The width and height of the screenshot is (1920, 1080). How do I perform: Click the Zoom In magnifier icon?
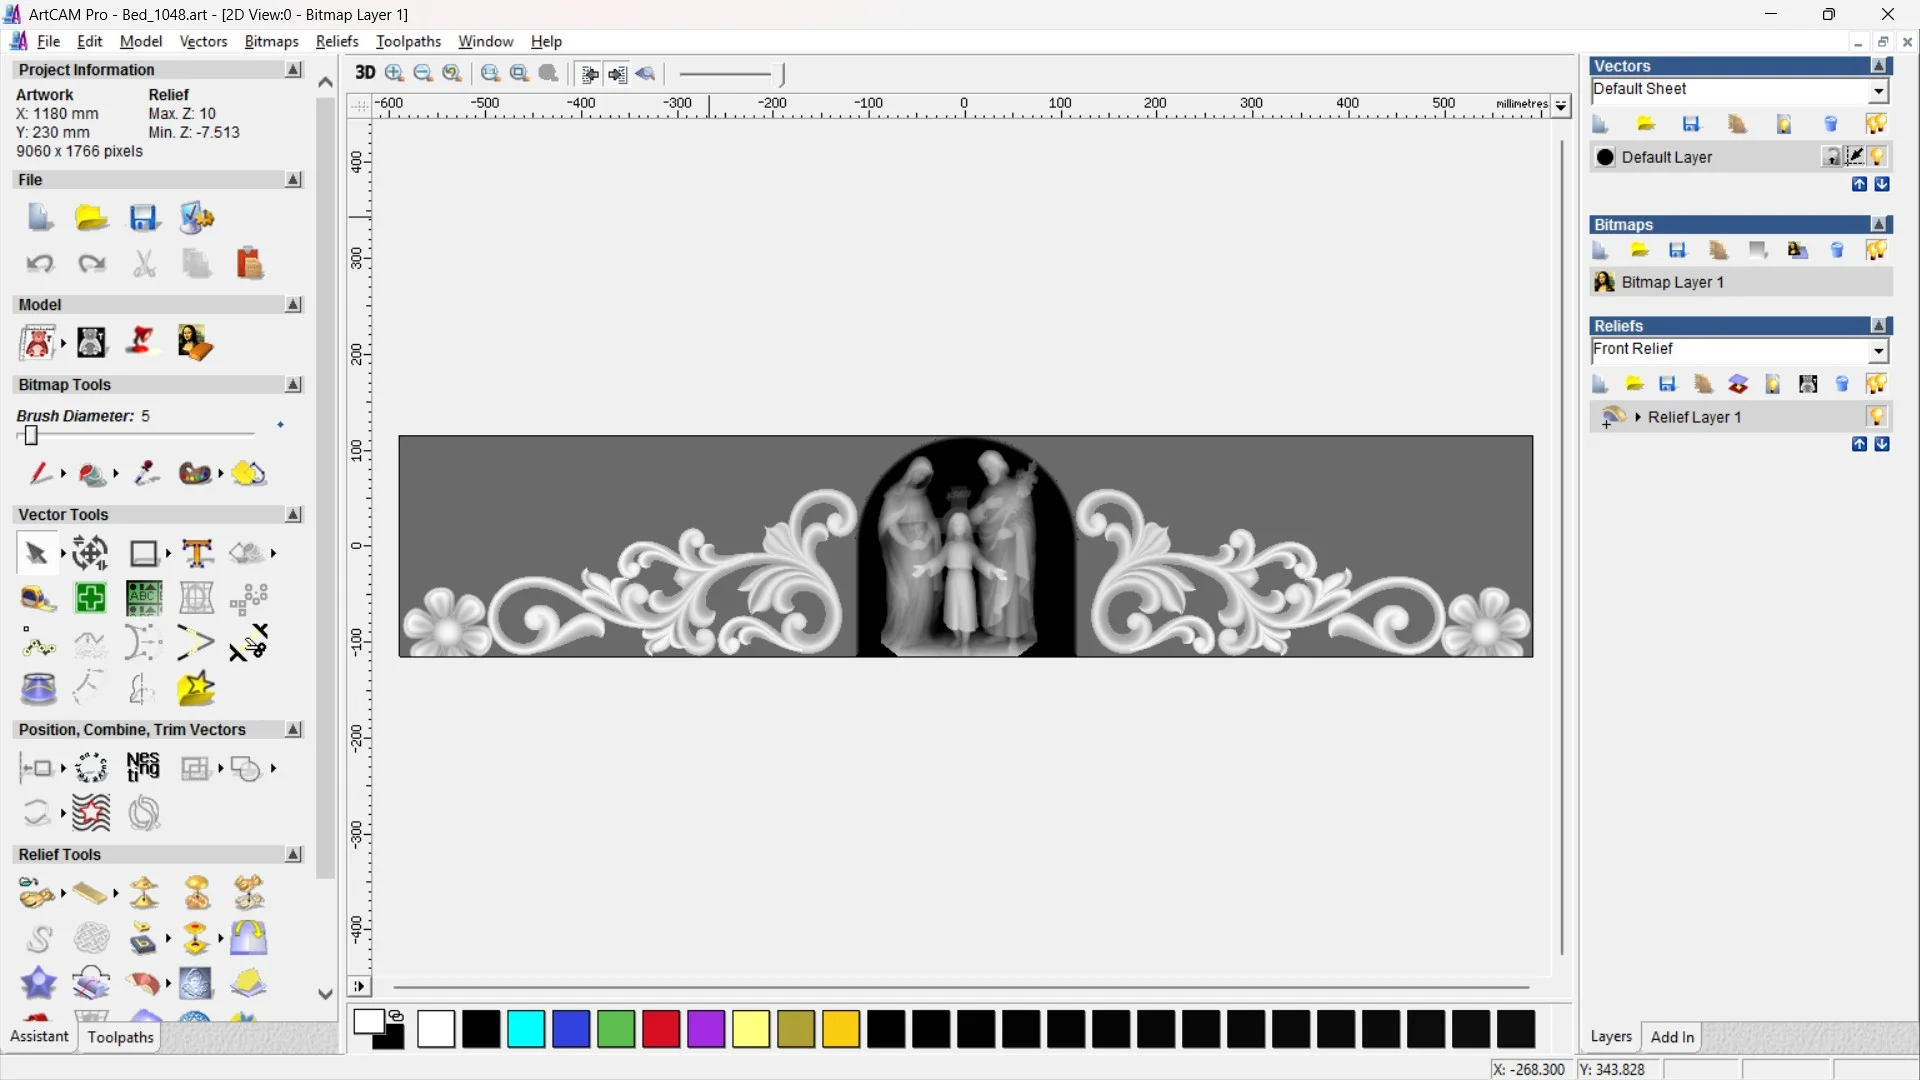(395, 73)
